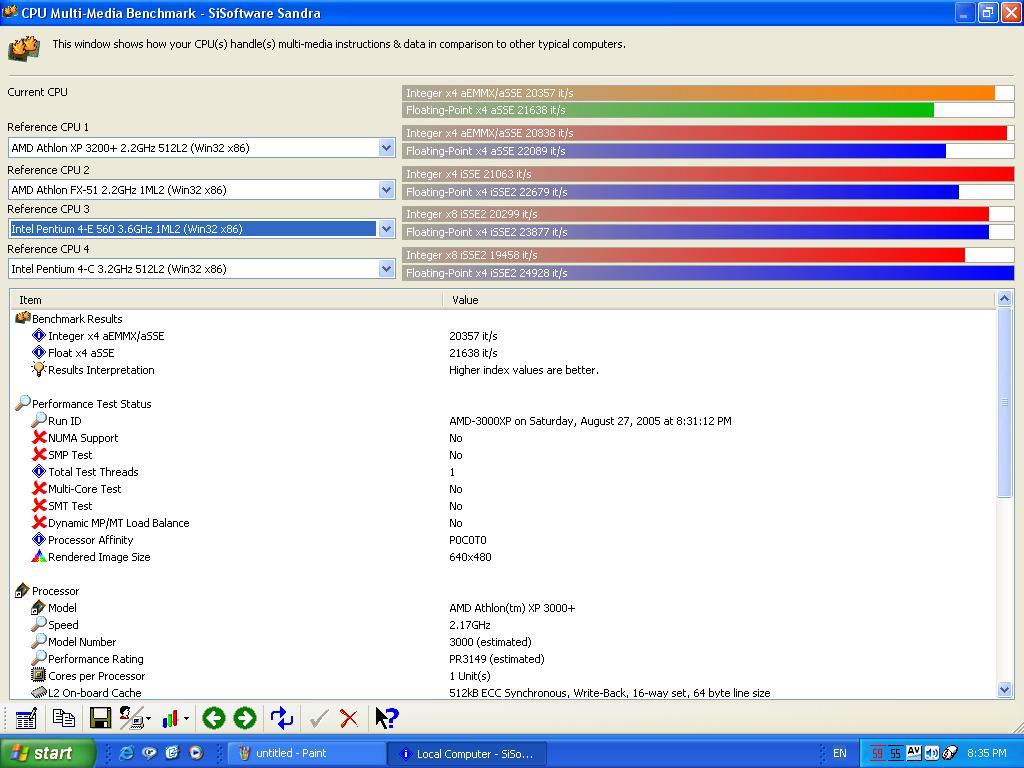Click the blue Floating-Point 24928 it/s bar

point(708,273)
